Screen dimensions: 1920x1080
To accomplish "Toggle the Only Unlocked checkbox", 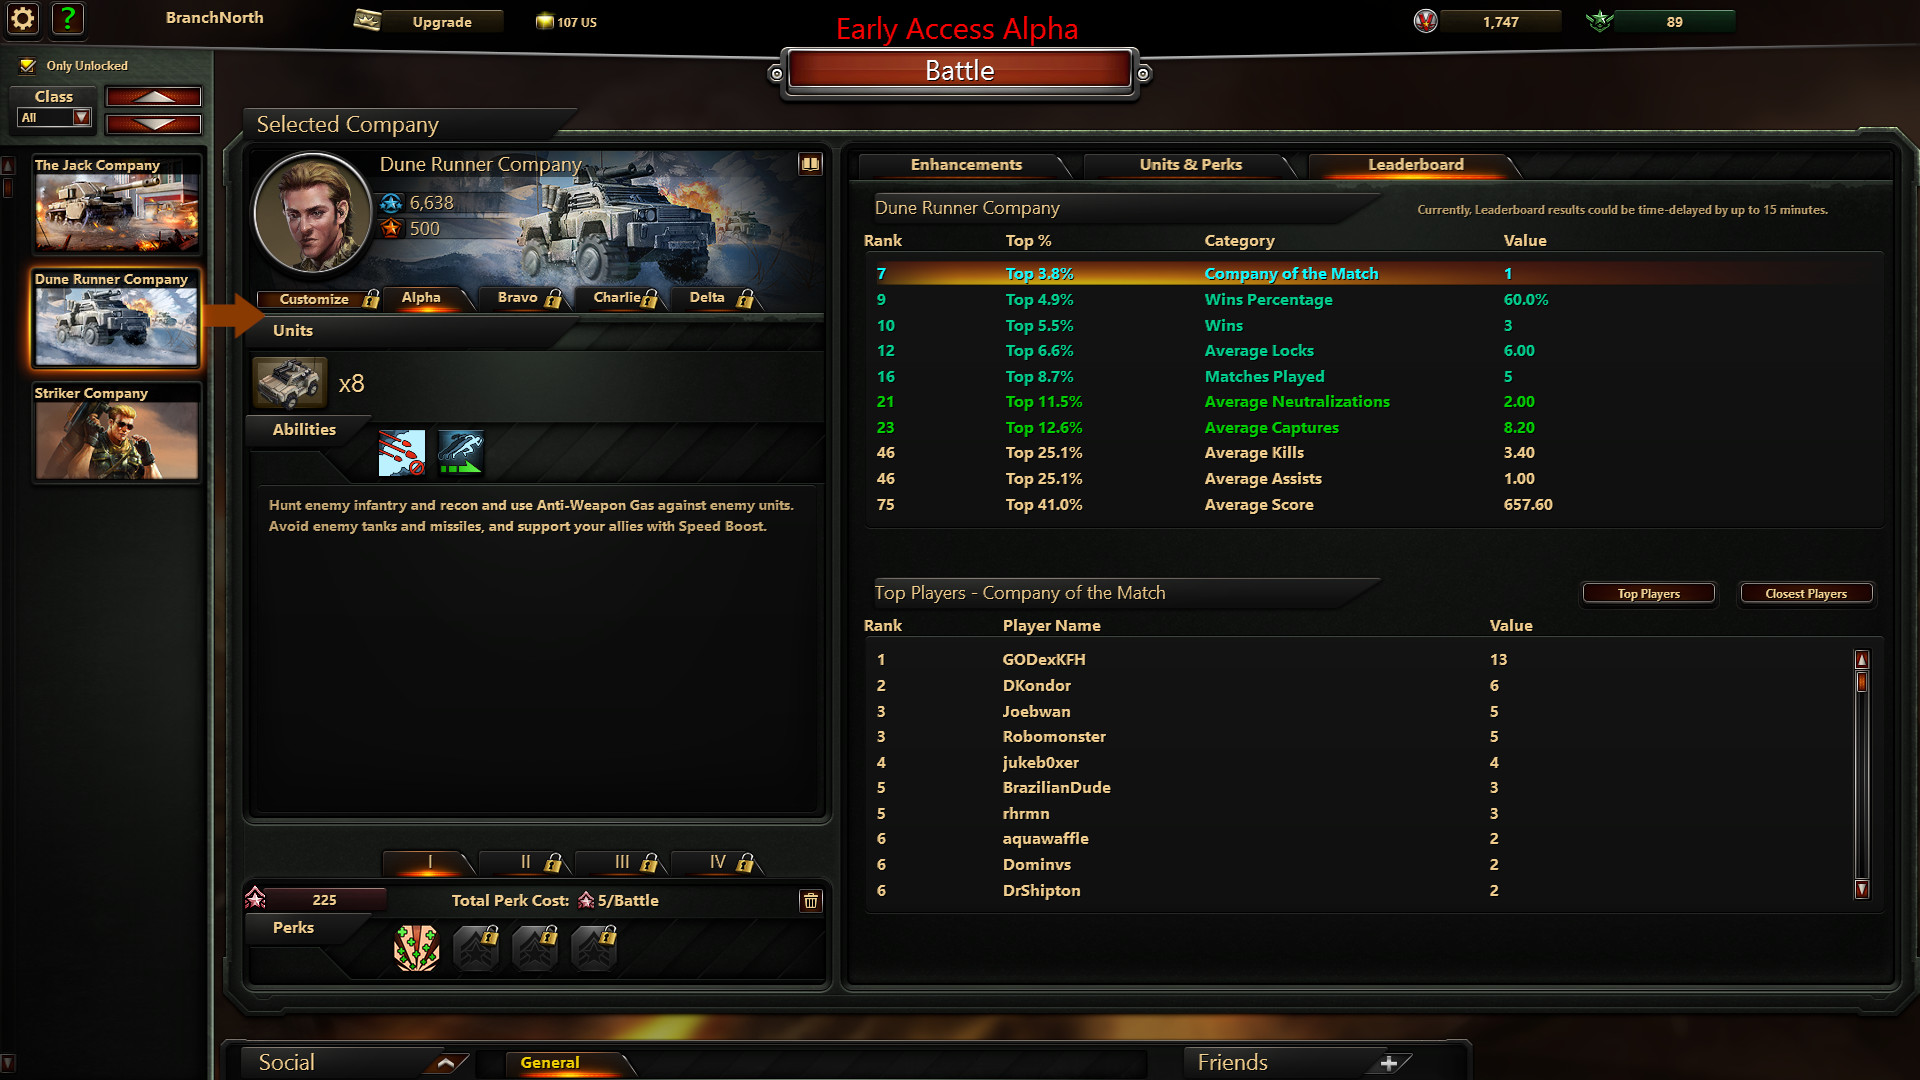I will point(28,66).
